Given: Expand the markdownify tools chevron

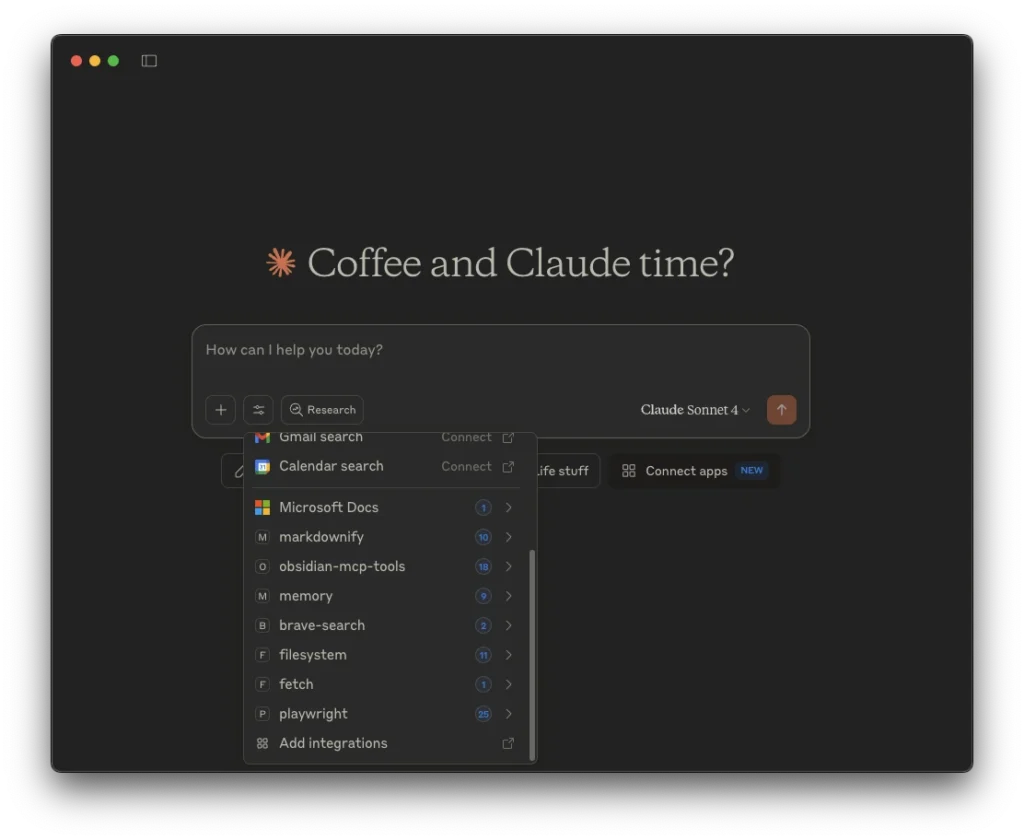Looking at the screenshot, I should click(509, 537).
